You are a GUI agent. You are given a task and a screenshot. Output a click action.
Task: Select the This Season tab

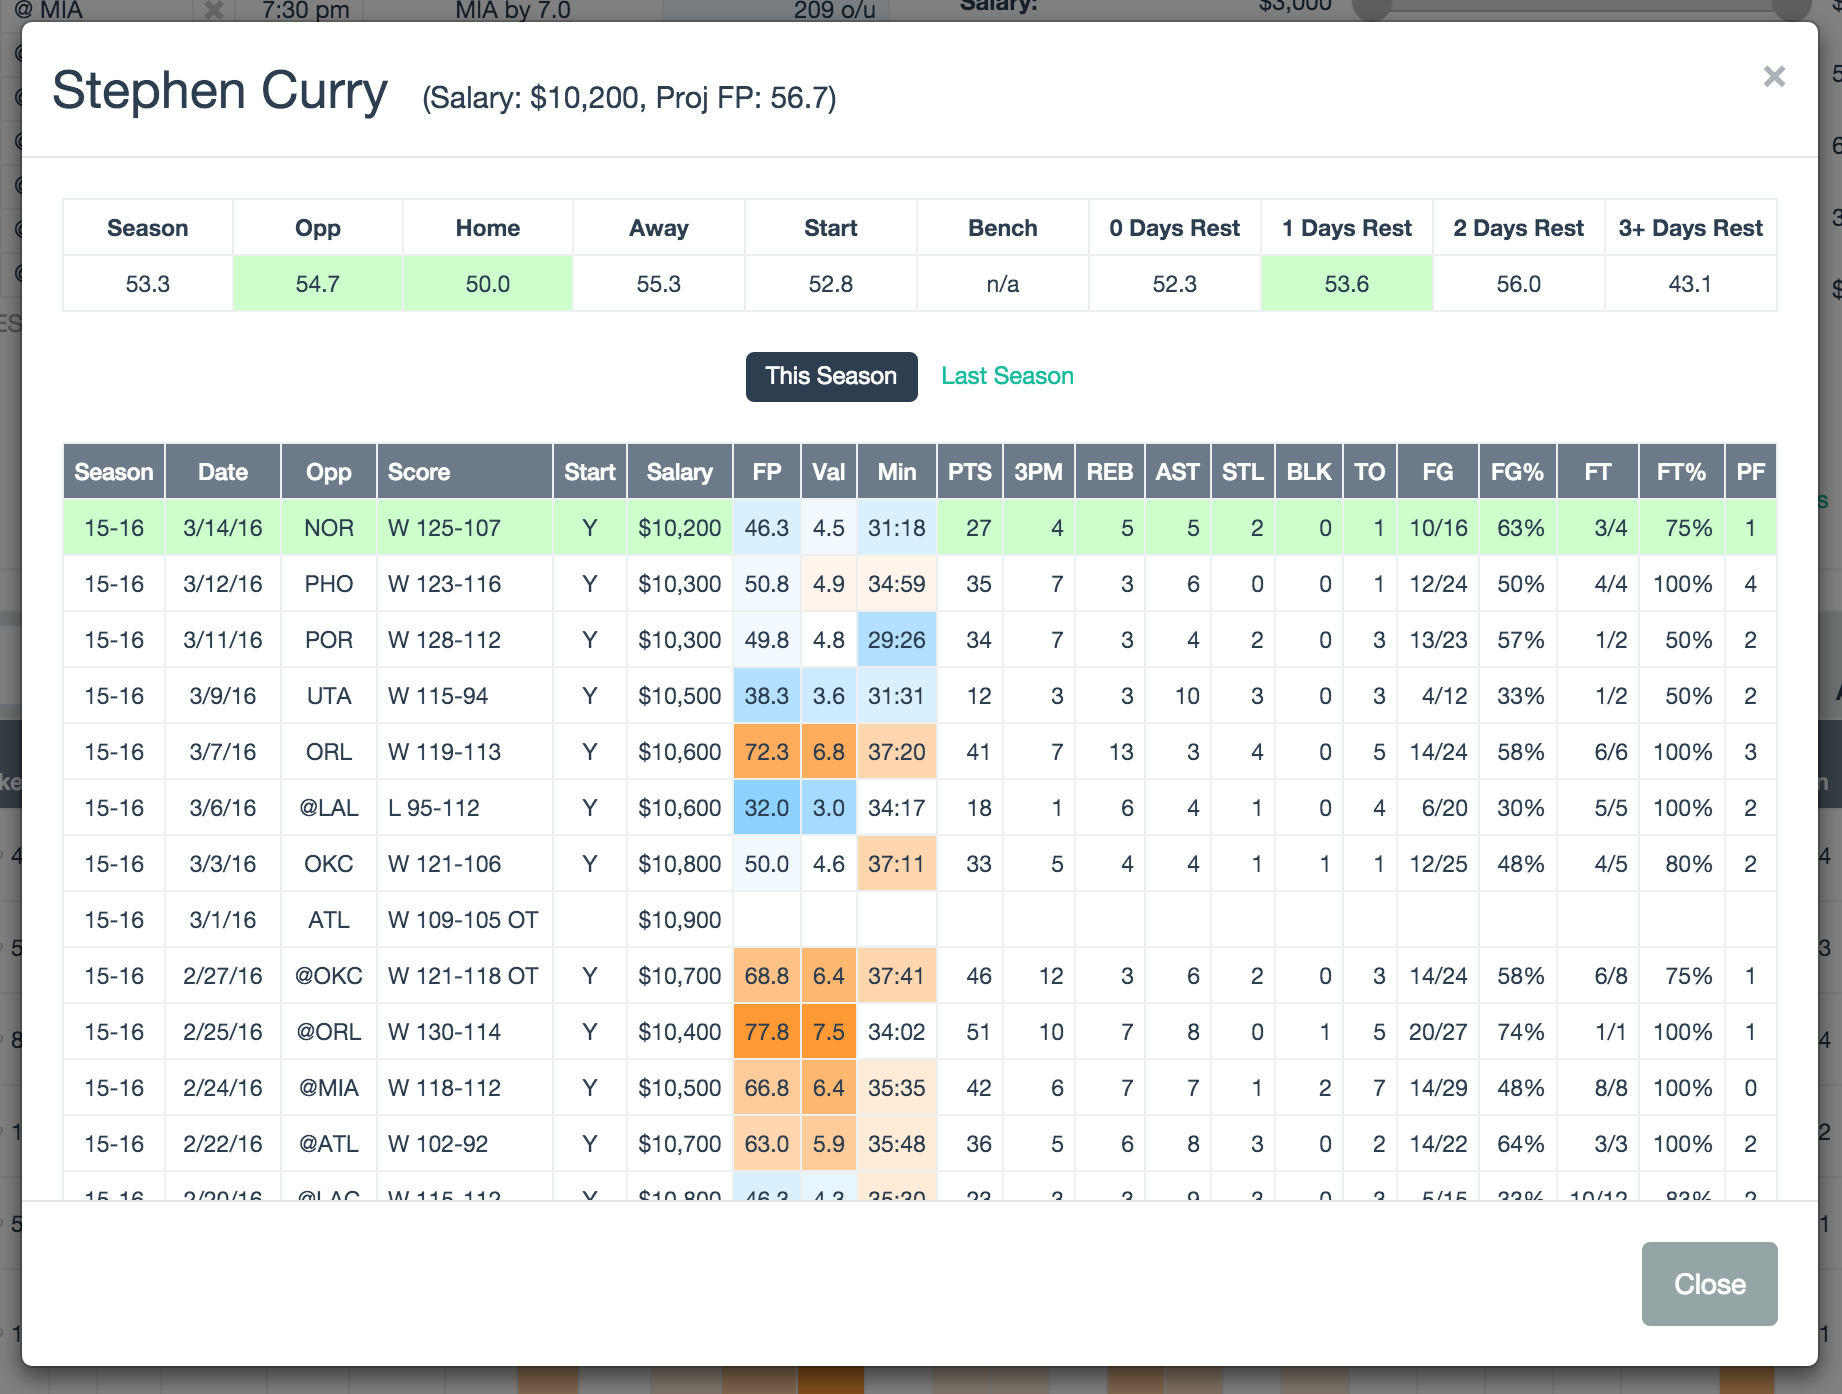pos(830,376)
